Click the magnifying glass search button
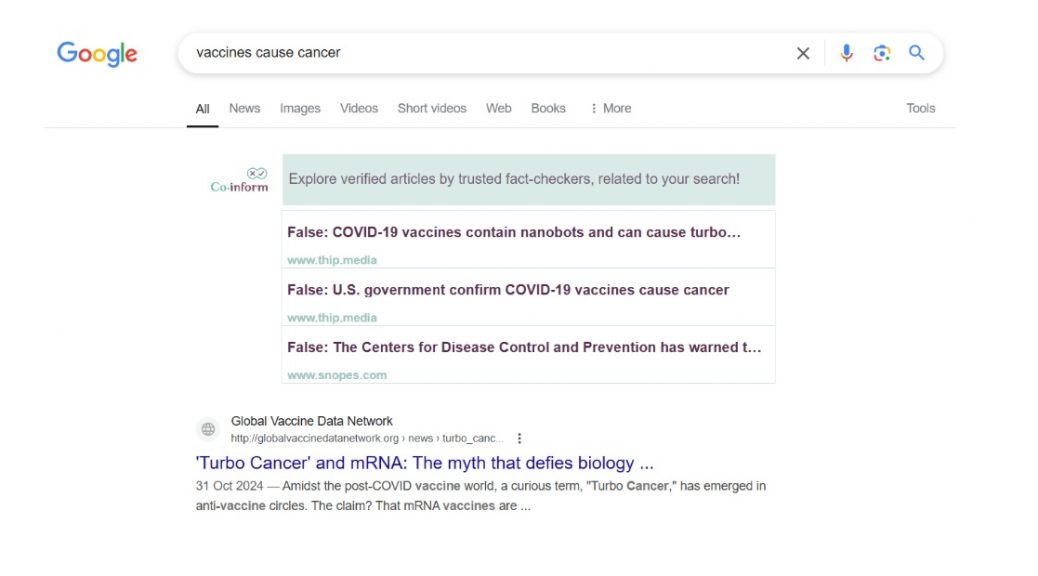 pyautogui.click(x=916, y=54)
